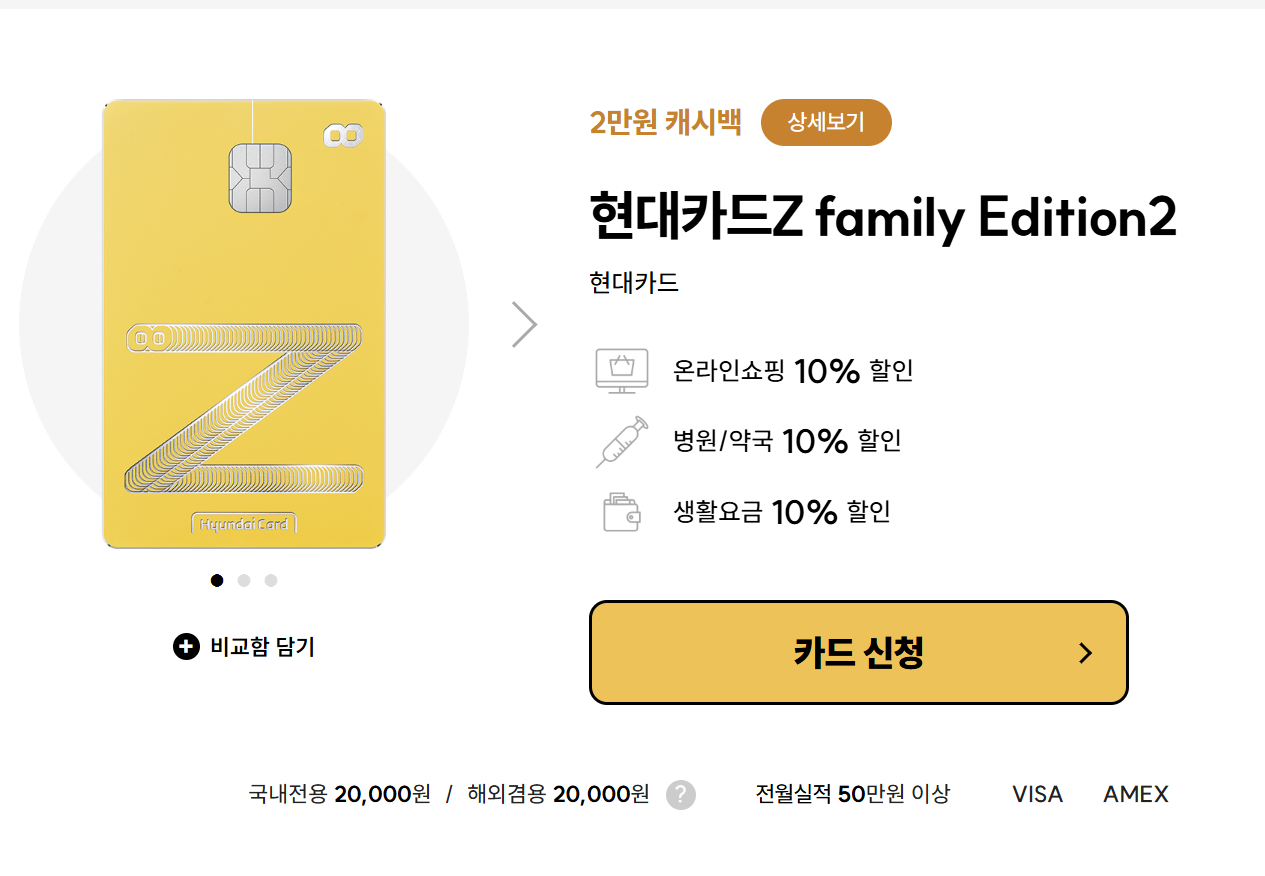Select the syringe icon beside 병원/약국 benefit
1265x876 pixels.
tap(621, 441)
